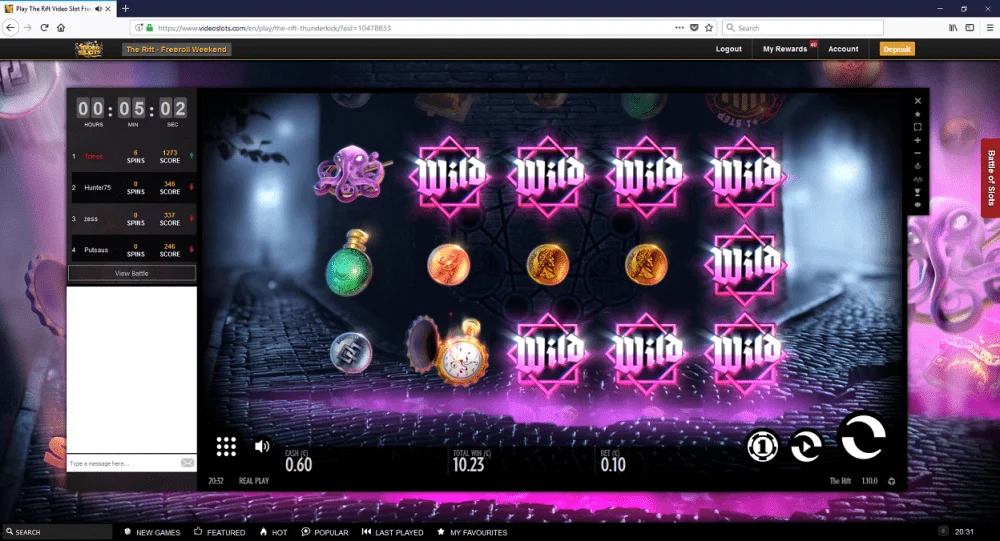Click the minus icon in game sidebar
Image resolution: width=1000 pixels, height=541 pixels.
[x=918, y=153]
